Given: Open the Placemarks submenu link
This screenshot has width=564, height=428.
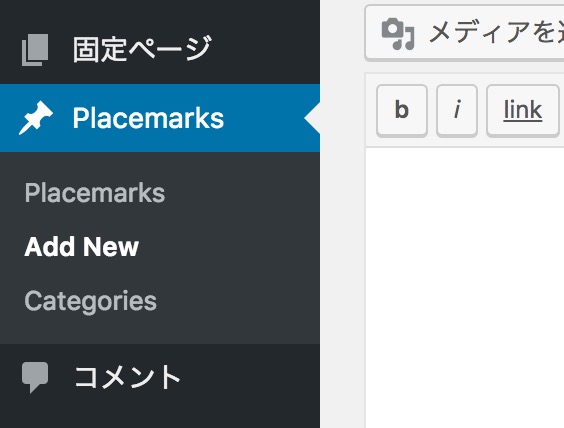Looking at the screenshot, I should 95,193.
